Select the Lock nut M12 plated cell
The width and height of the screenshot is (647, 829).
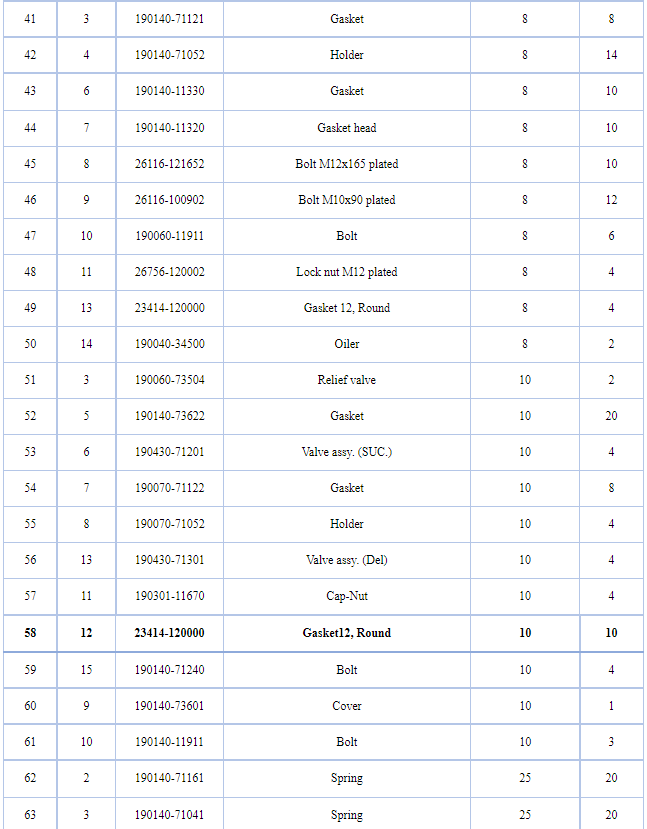[x=347, y=272]
